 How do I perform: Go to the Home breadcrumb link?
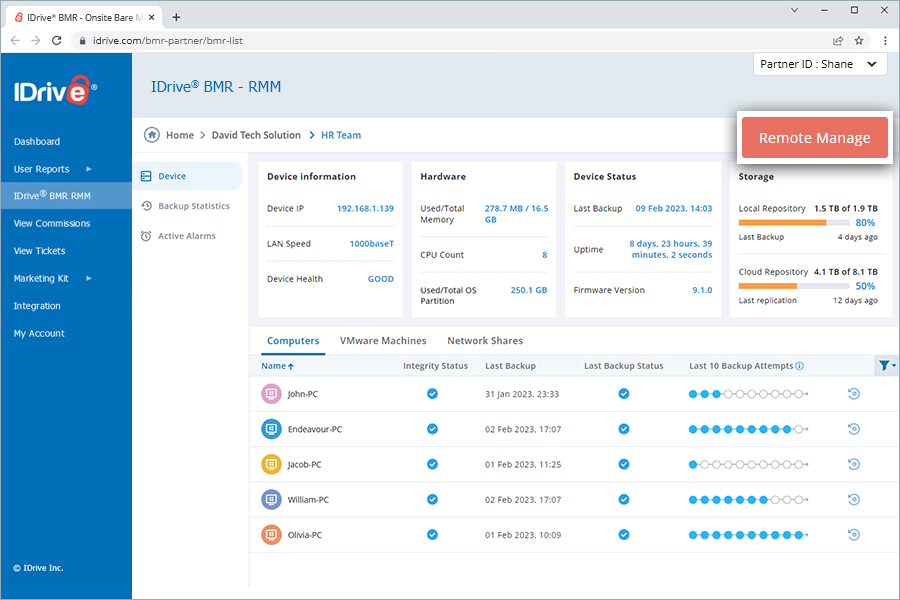[x=180, y=135]
